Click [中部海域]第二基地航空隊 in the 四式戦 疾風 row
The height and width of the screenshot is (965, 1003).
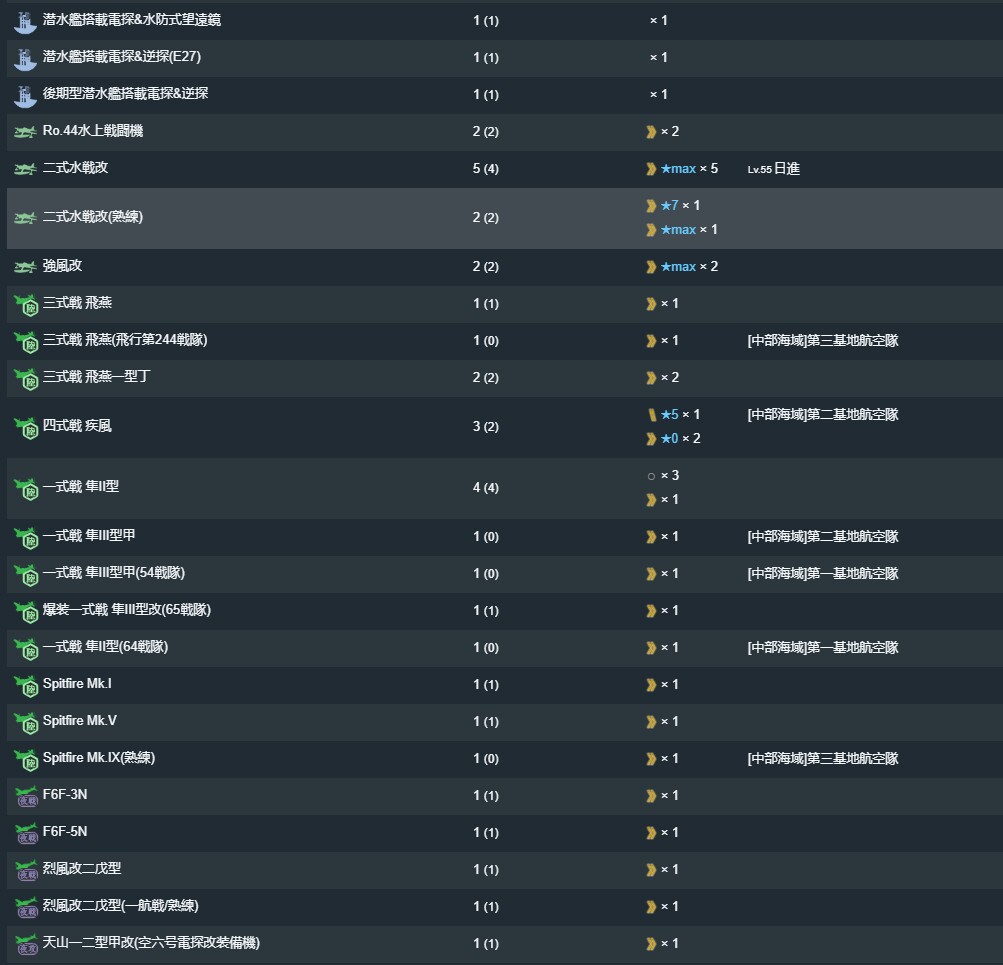pos(822,415)
